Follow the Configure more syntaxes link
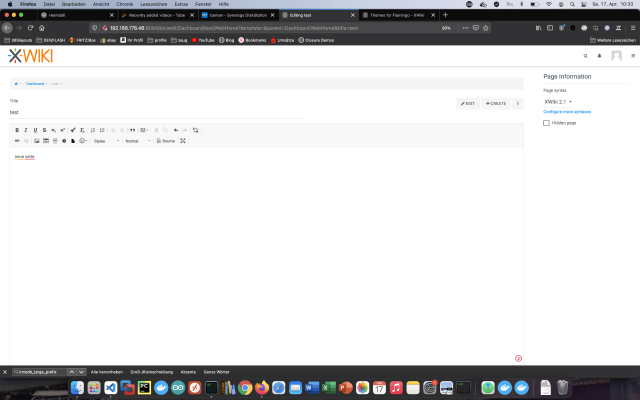This screenshot has height=400, width=640. pyautogui.click(x=567, y=112)
